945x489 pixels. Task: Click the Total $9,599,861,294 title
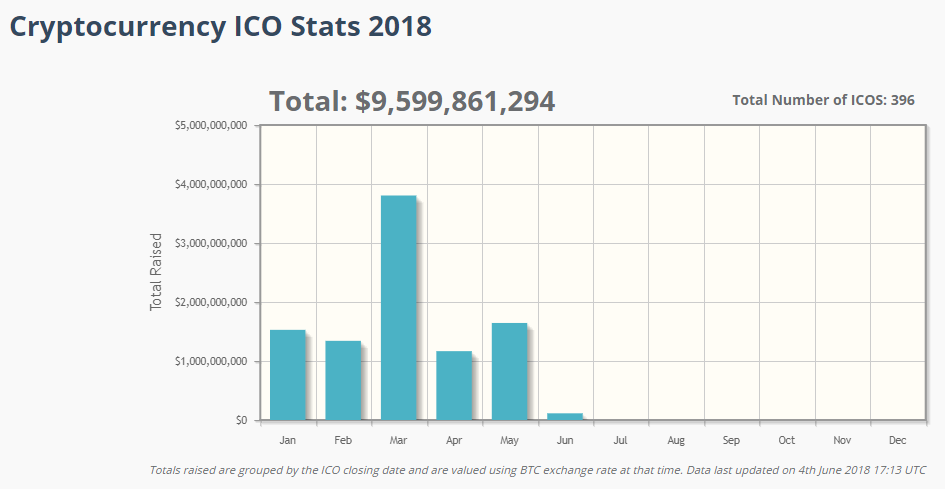coord(412,101)
